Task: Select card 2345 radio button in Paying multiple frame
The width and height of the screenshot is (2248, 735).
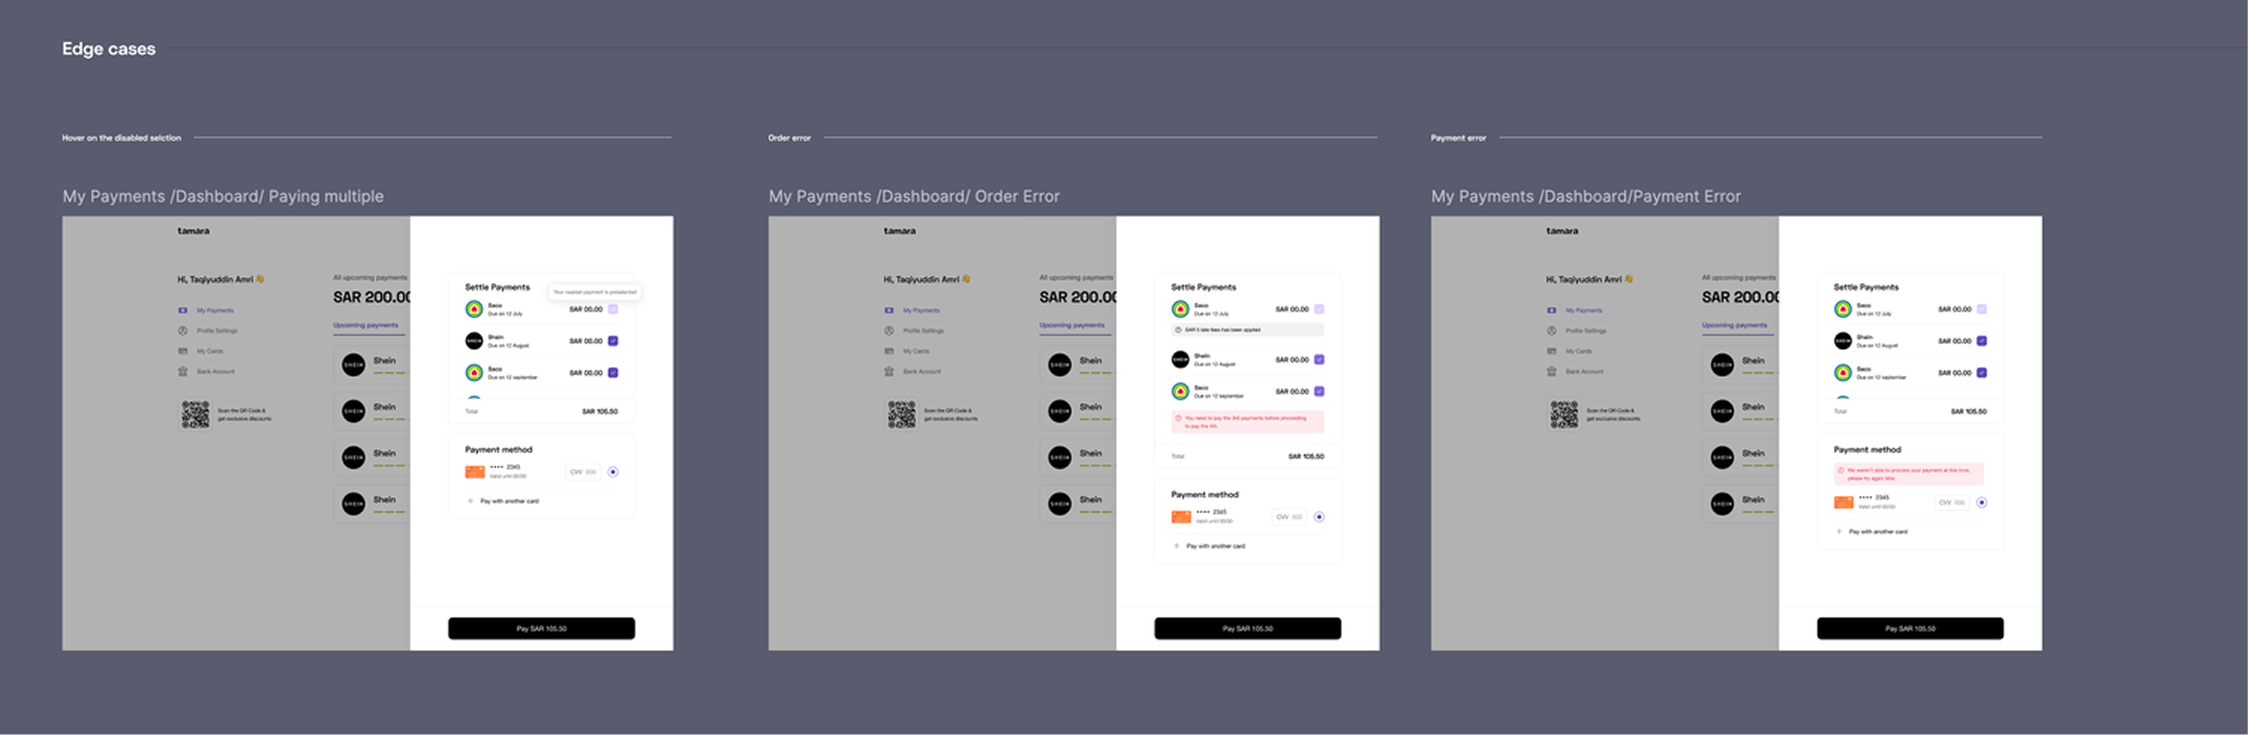Action: tap(613, 472)
